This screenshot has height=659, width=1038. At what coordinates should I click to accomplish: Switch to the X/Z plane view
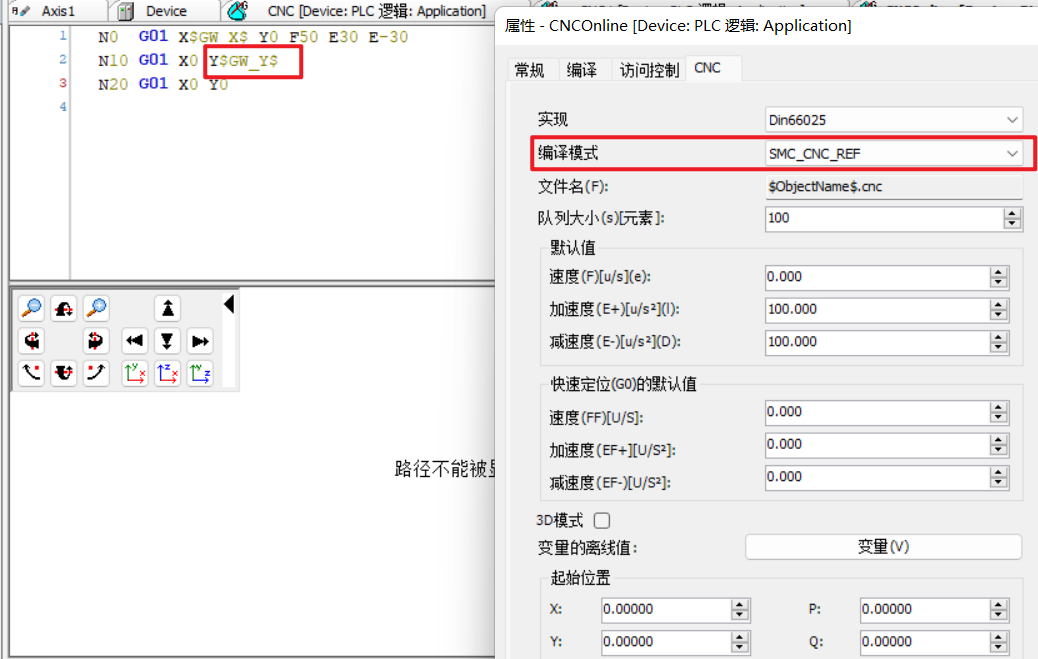(168, 375)
